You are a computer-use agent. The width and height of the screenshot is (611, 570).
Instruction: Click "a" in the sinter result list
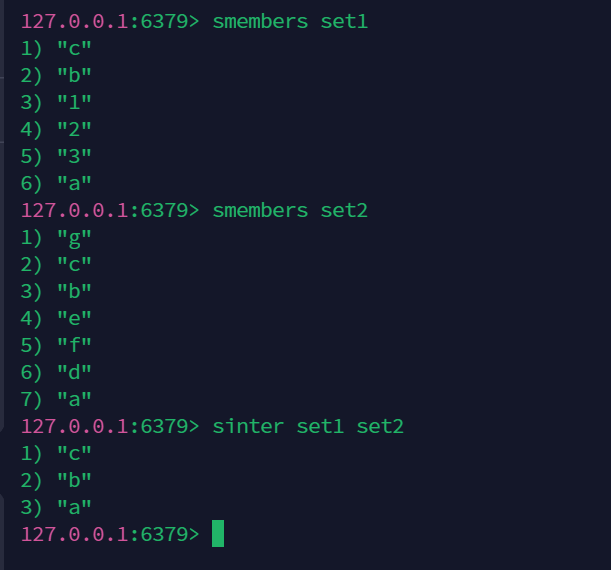coord(74,507)
